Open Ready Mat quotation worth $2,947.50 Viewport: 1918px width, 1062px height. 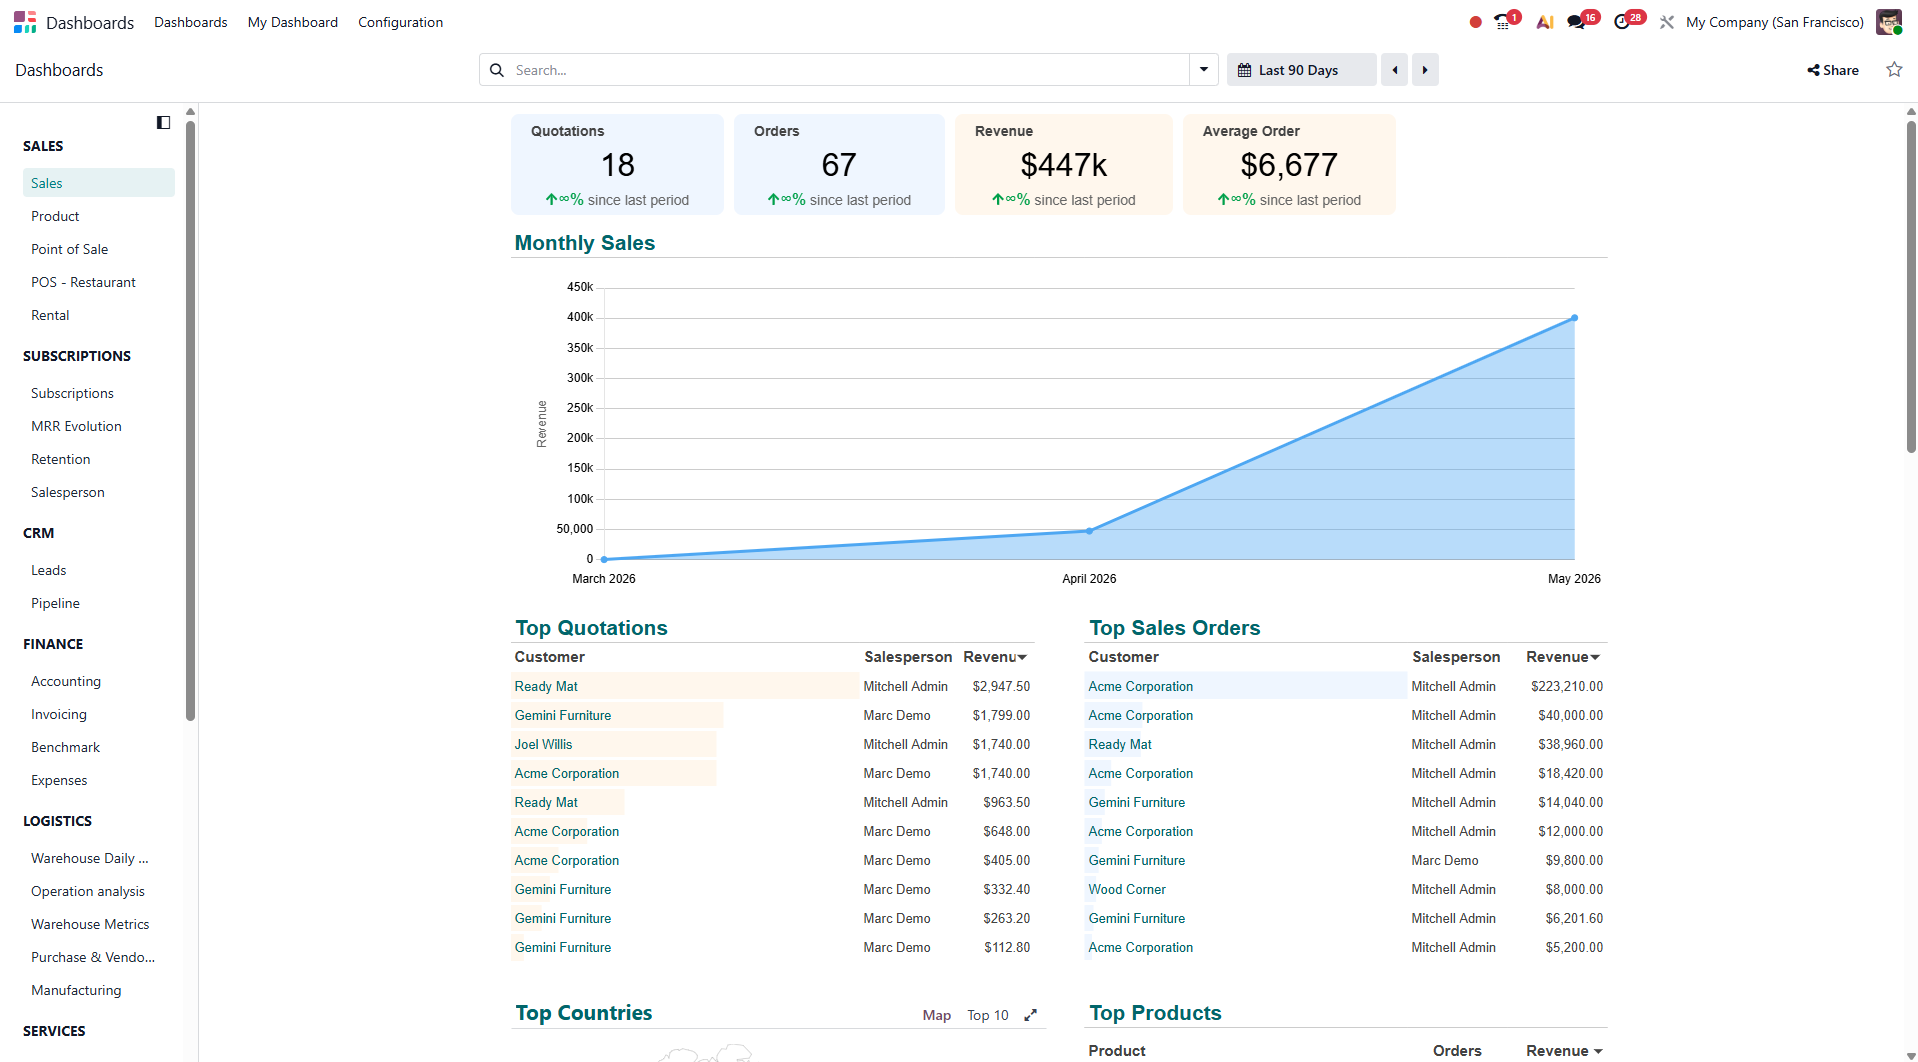tap(546, 686)
